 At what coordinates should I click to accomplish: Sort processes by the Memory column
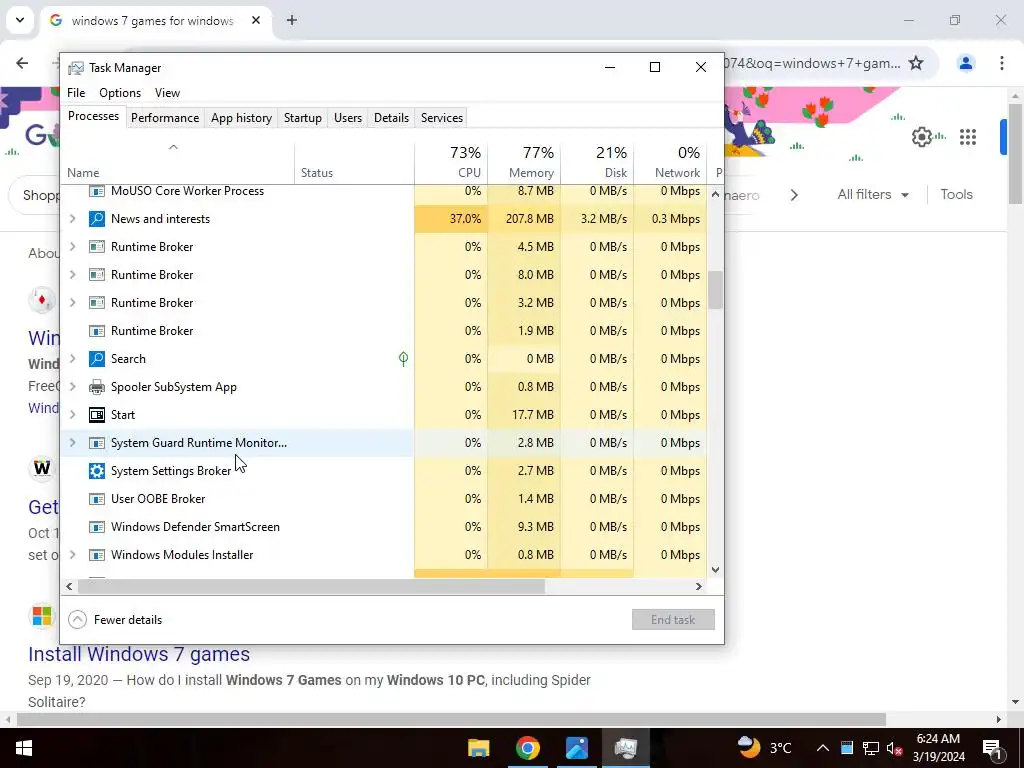[524, 162]
